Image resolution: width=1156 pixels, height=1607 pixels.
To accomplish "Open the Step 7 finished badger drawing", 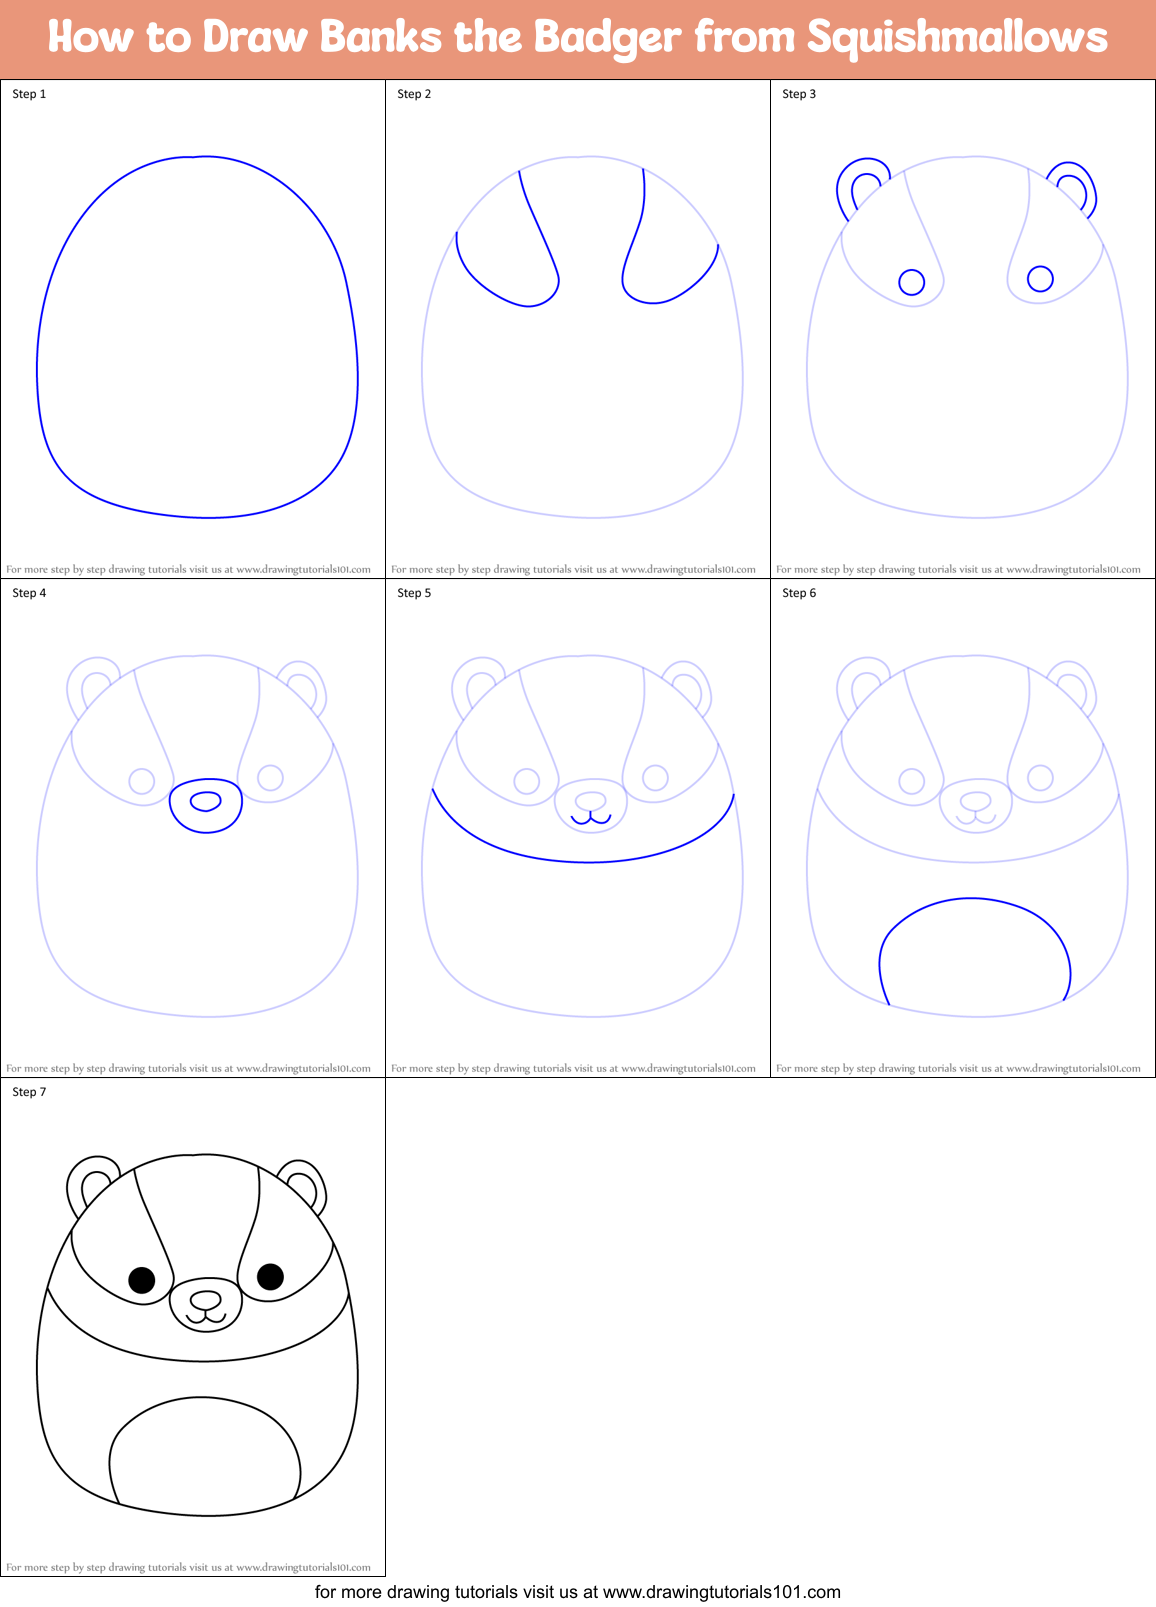I will tap(197, 1335).
